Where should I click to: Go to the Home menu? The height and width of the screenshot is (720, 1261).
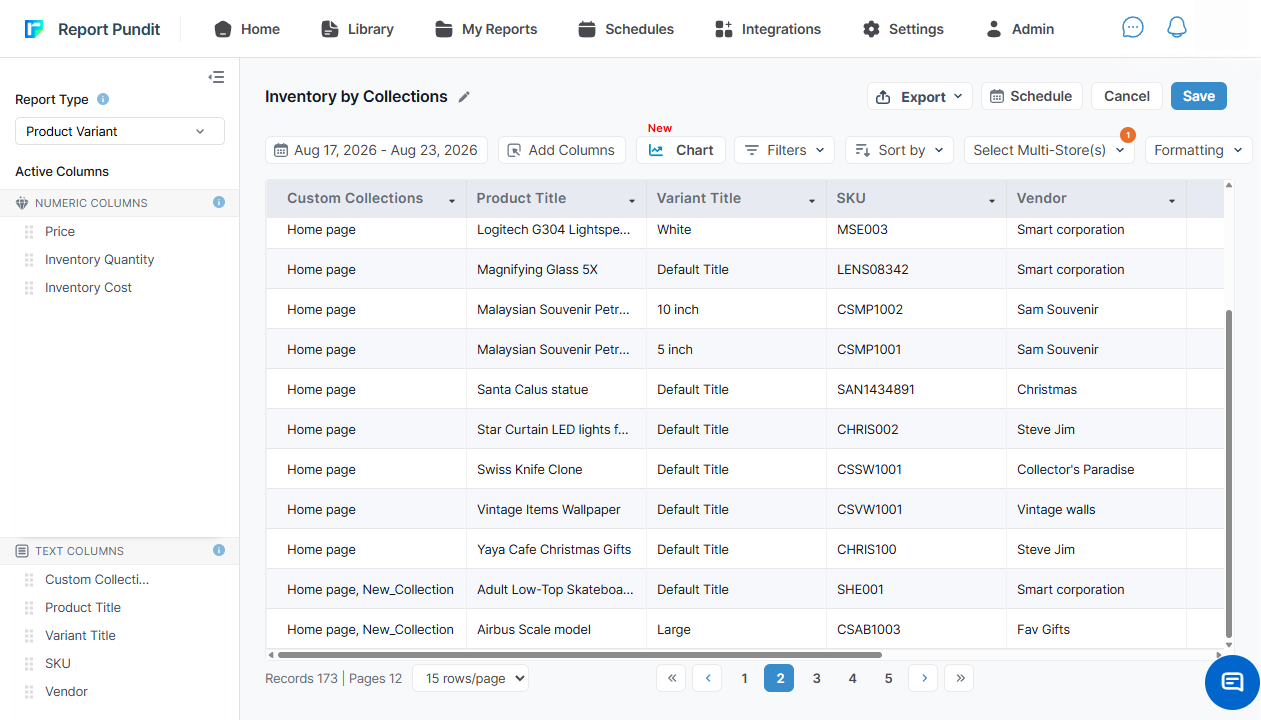point(247,29)
